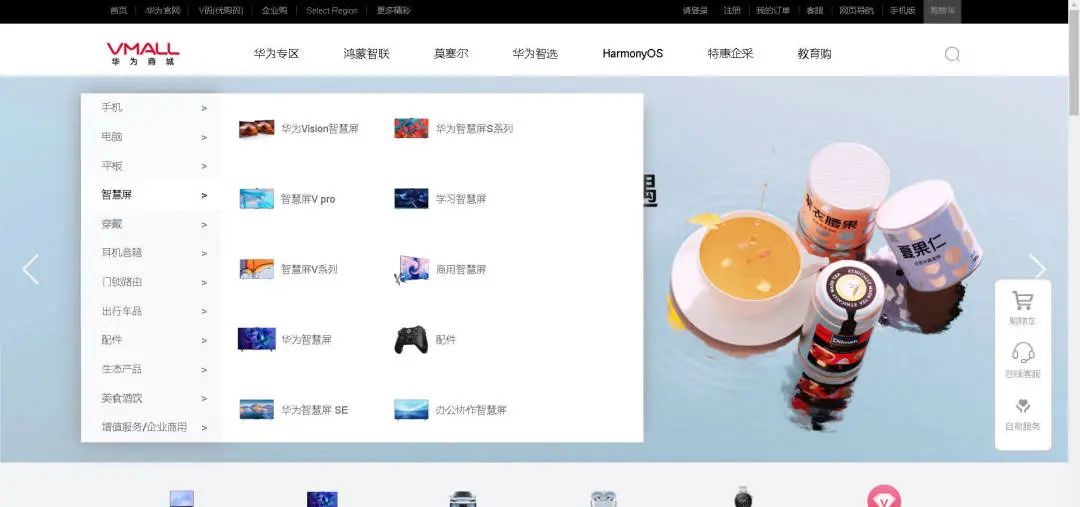
Task: Click the 华为Vision智慧屏 product image
Action: (x=256, y=129)
